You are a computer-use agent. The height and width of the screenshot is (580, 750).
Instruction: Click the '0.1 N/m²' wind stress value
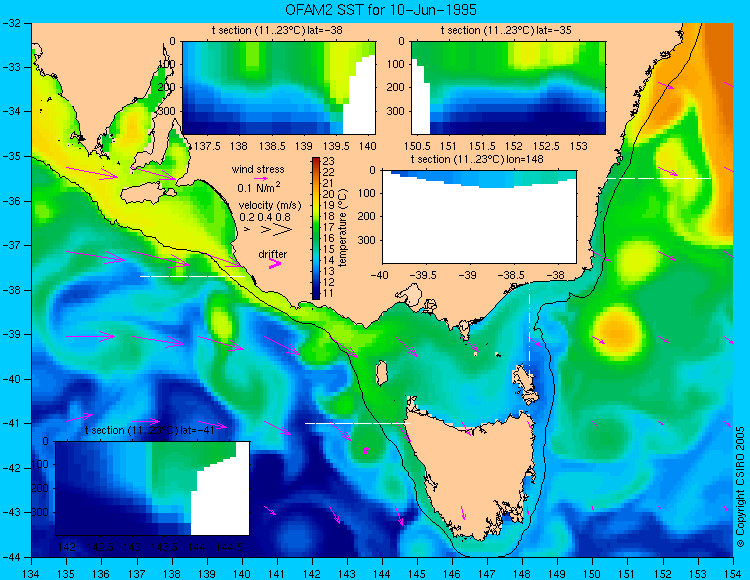click(x=259, y=187)
